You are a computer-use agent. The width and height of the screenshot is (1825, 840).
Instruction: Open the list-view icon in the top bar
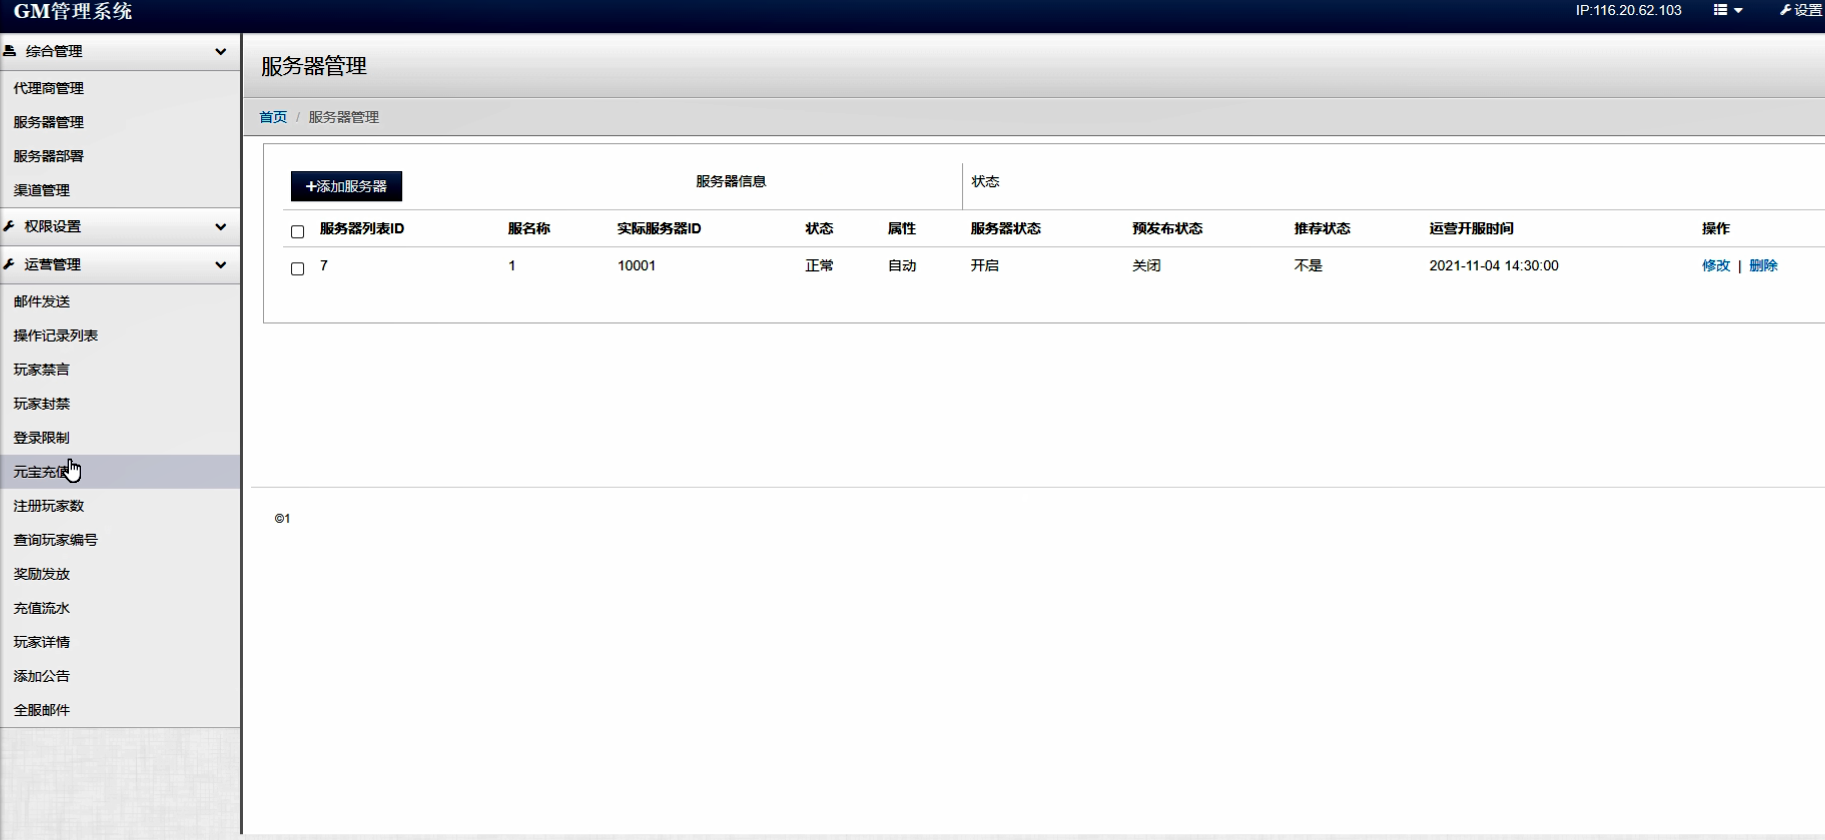coord(1721,10)
